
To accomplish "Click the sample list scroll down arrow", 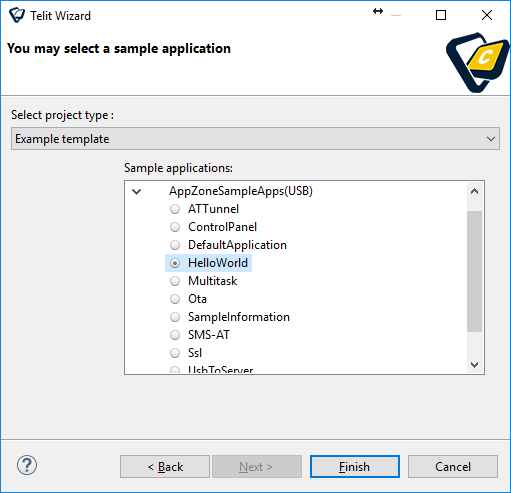I will point(474,365).
